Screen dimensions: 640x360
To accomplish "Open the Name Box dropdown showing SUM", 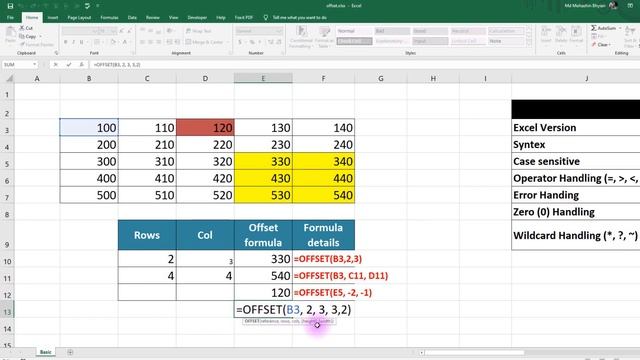I will click(x=34, y=64).
